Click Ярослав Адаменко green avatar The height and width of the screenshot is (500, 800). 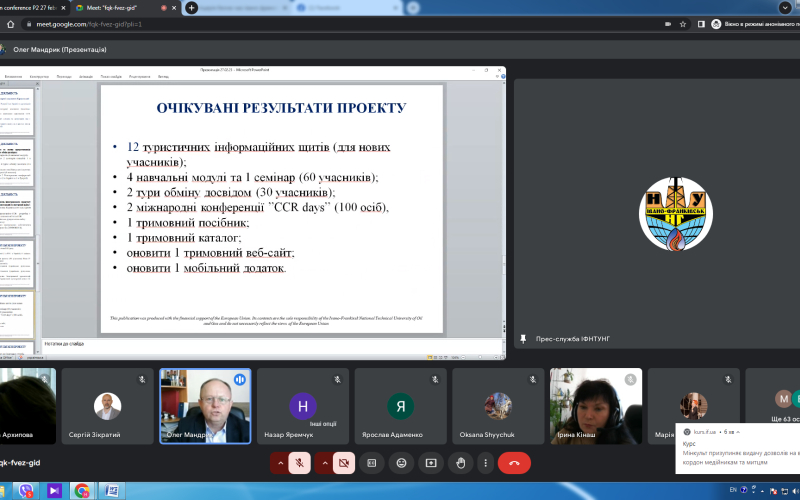pyautogui.click(x=401, y=406)
